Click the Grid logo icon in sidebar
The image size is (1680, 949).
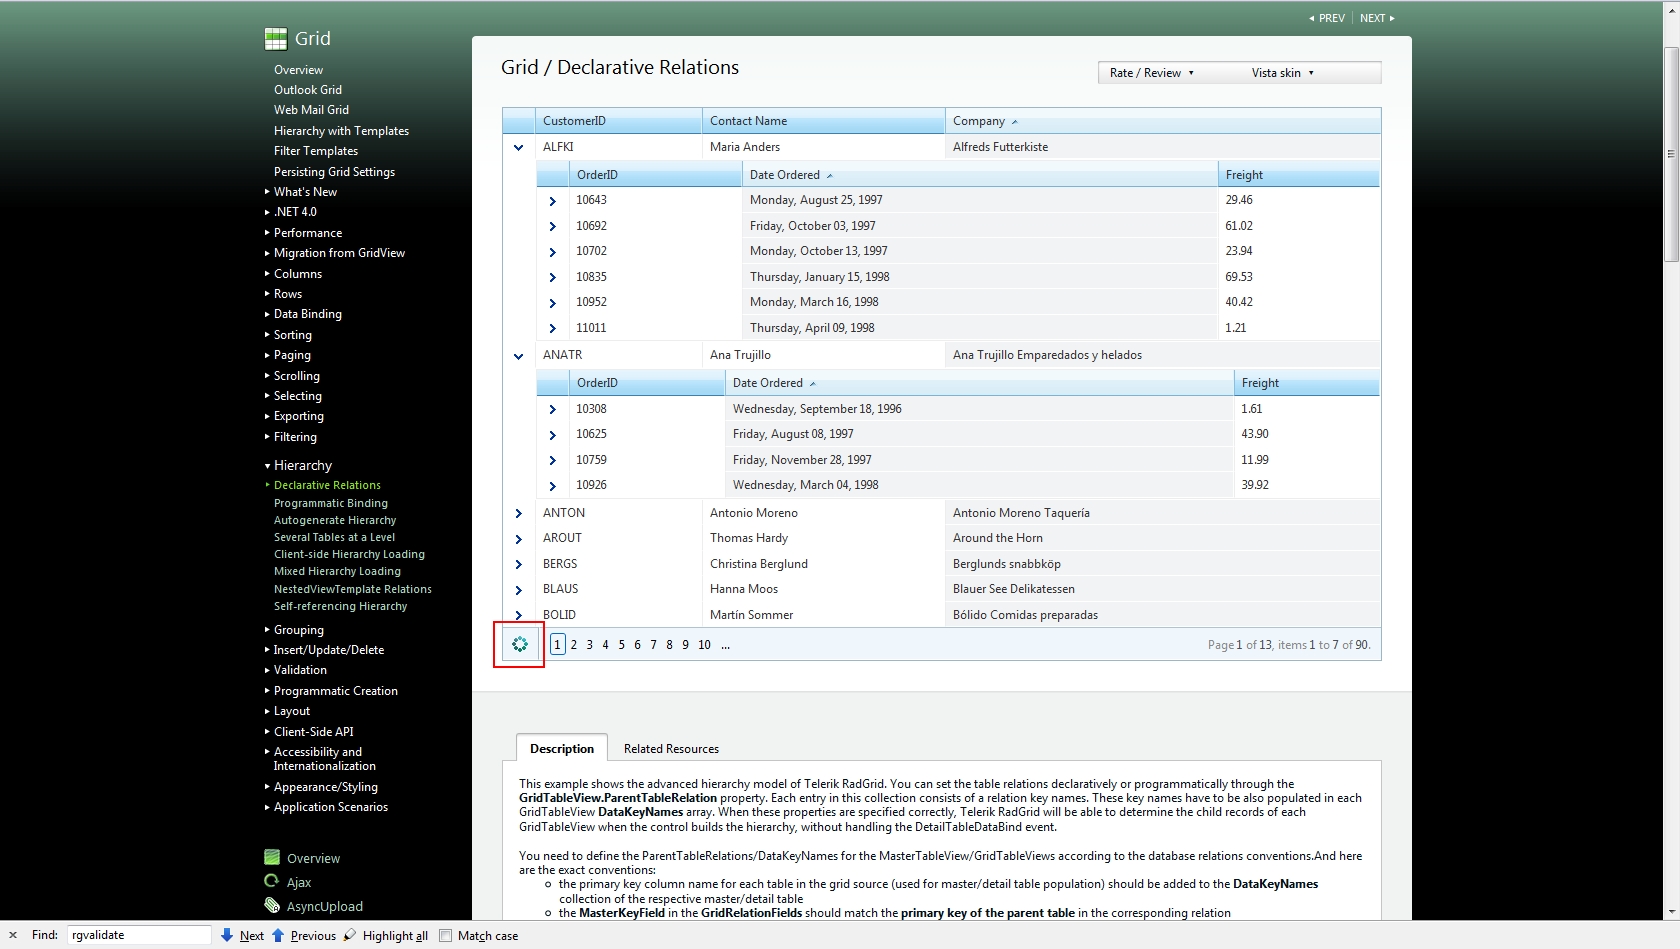(275, 39)
